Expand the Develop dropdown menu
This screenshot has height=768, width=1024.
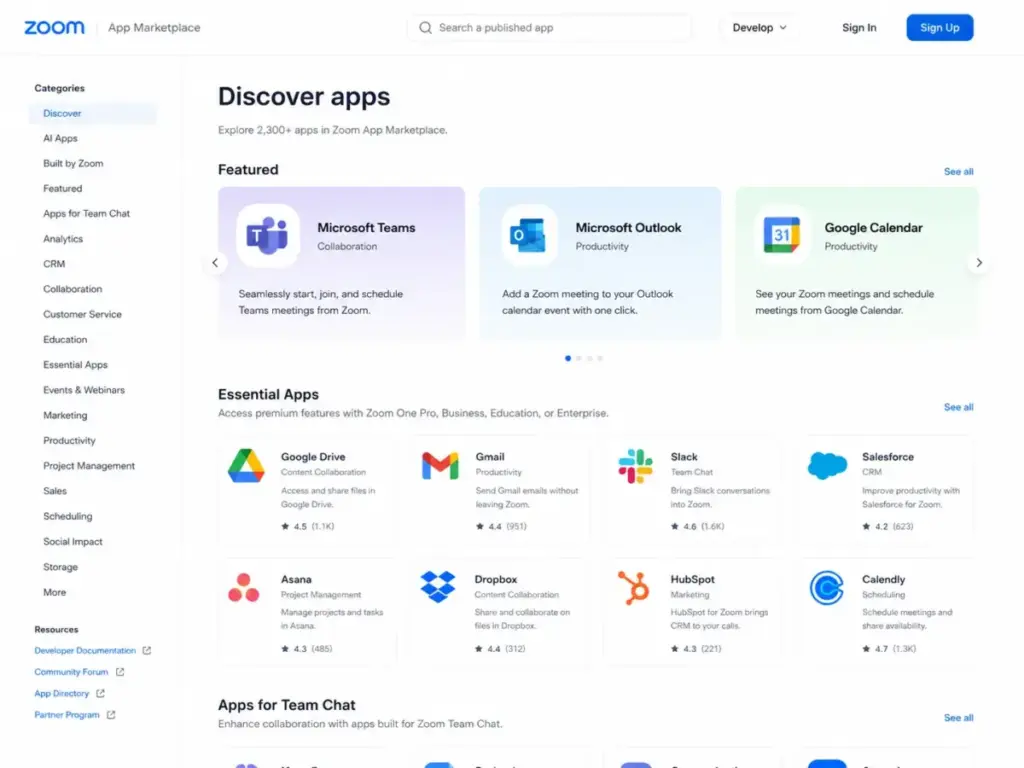point(760,27)
